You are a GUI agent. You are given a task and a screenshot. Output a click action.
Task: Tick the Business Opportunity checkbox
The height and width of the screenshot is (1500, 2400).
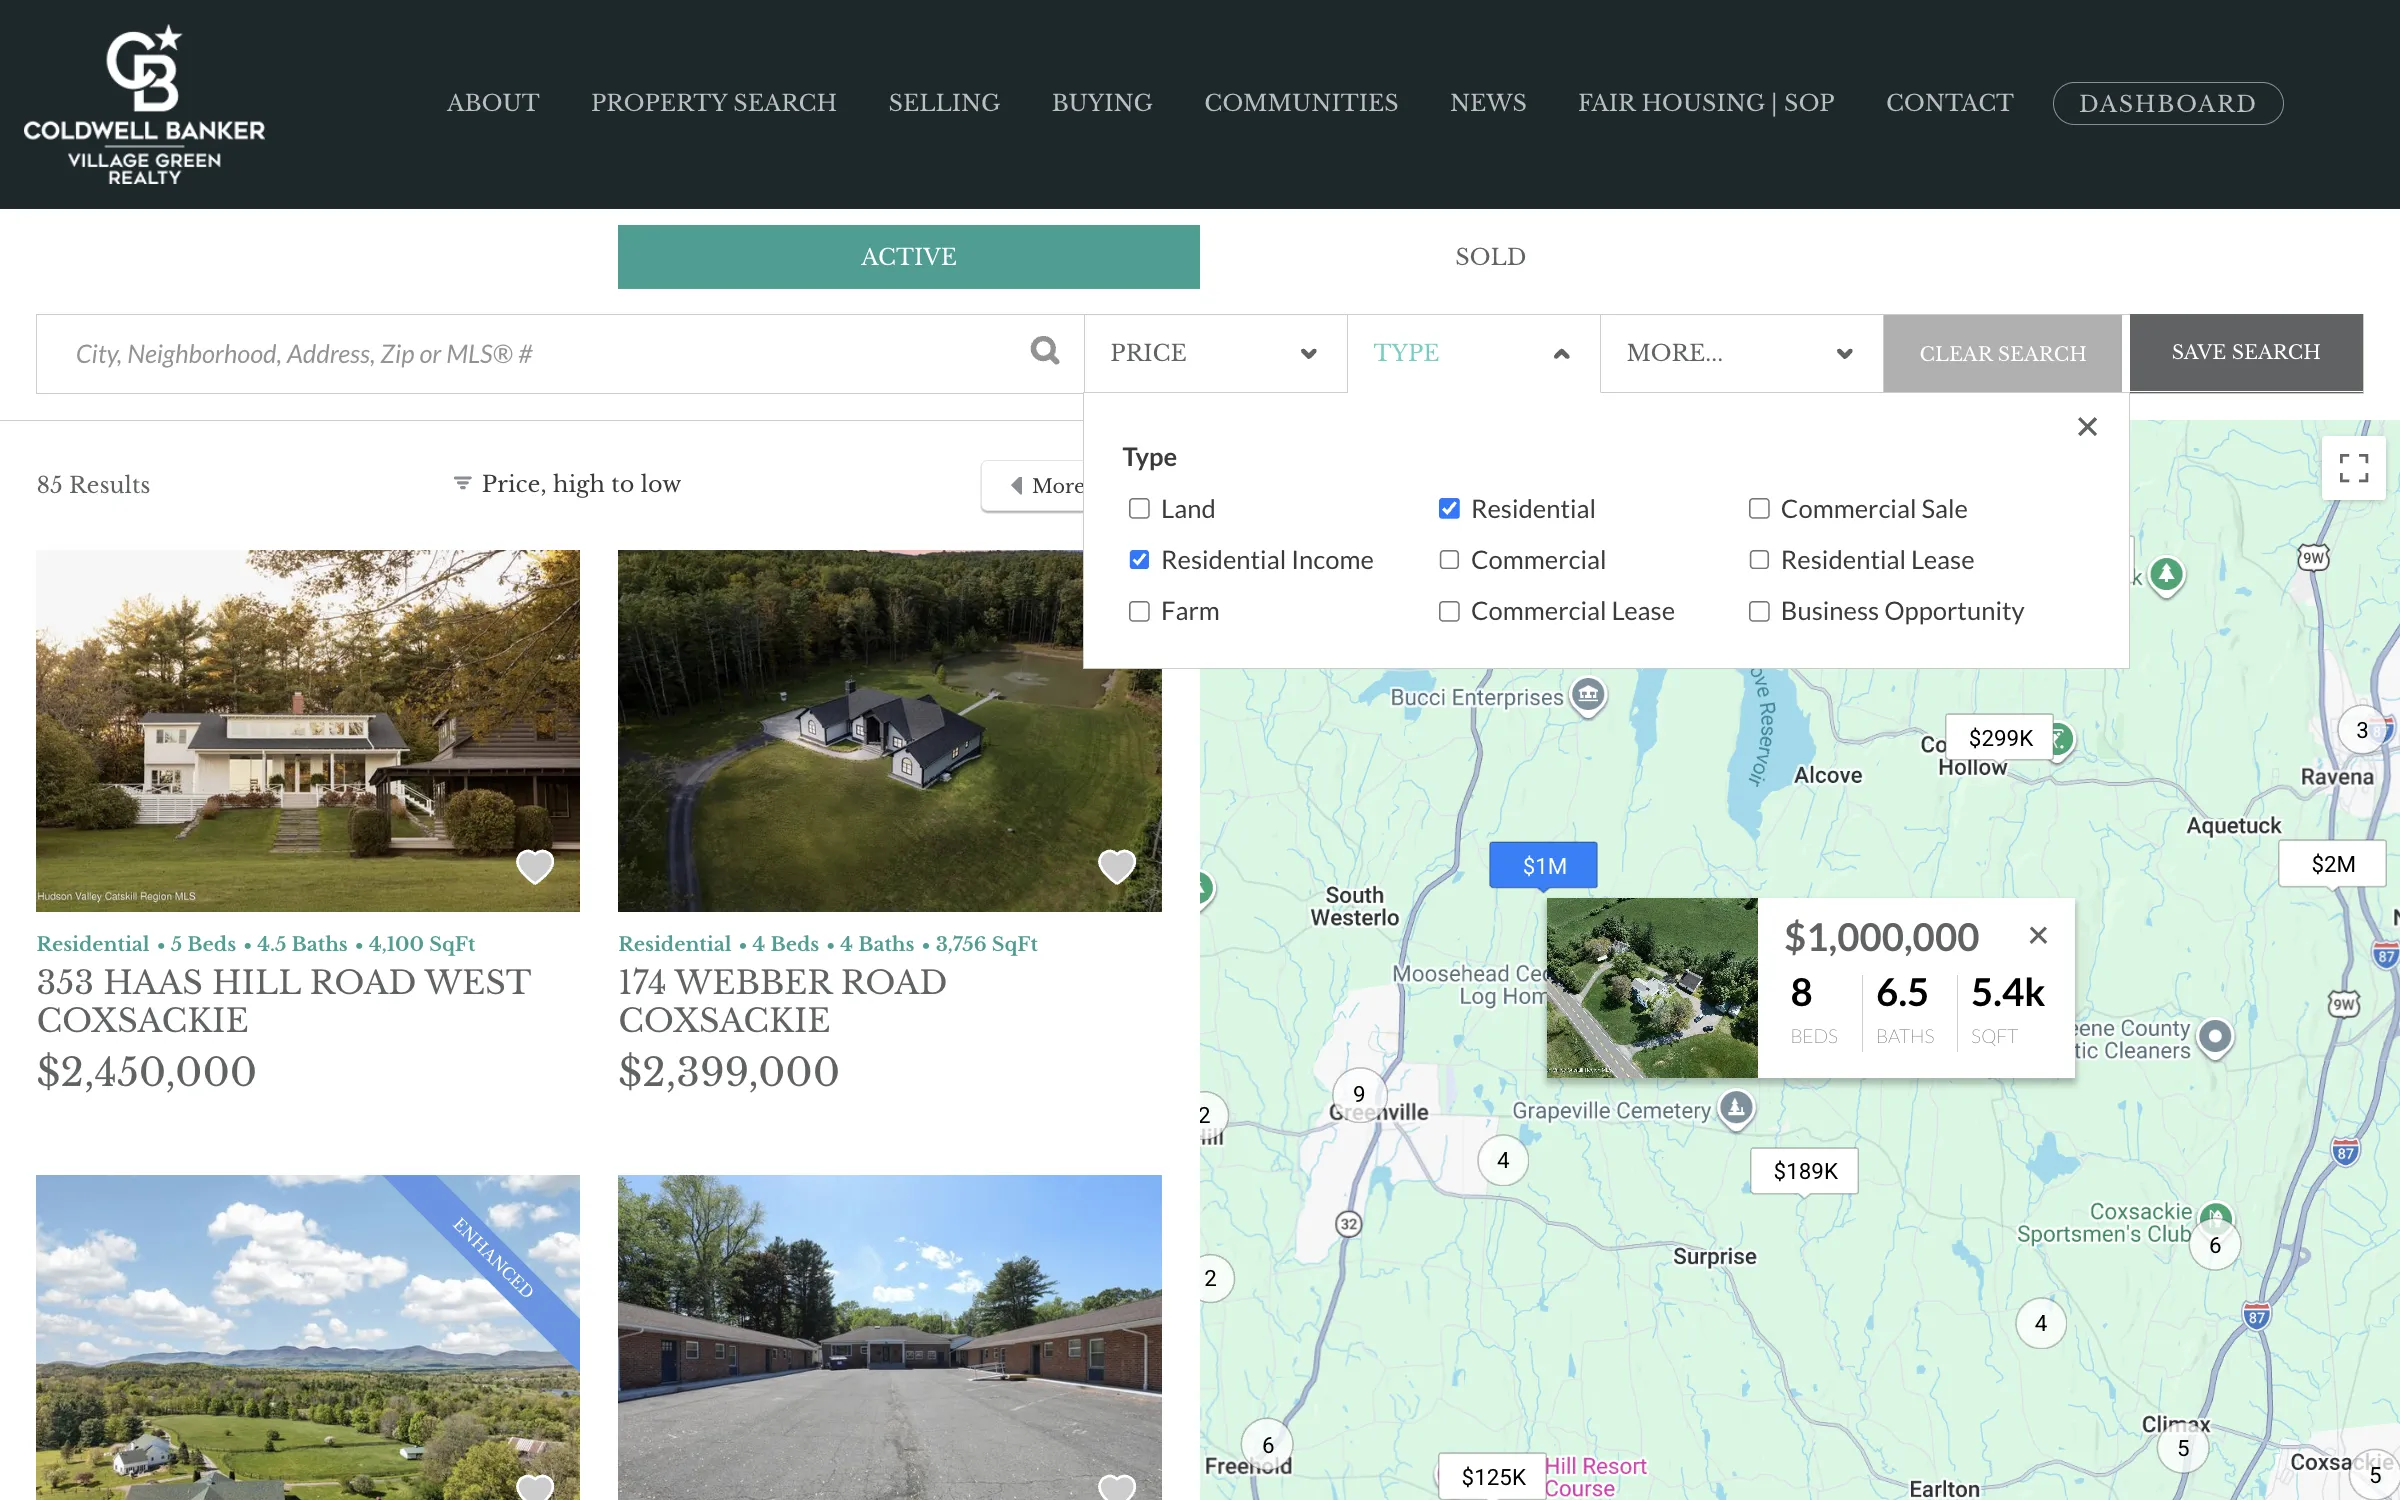tap(1759, 610)
